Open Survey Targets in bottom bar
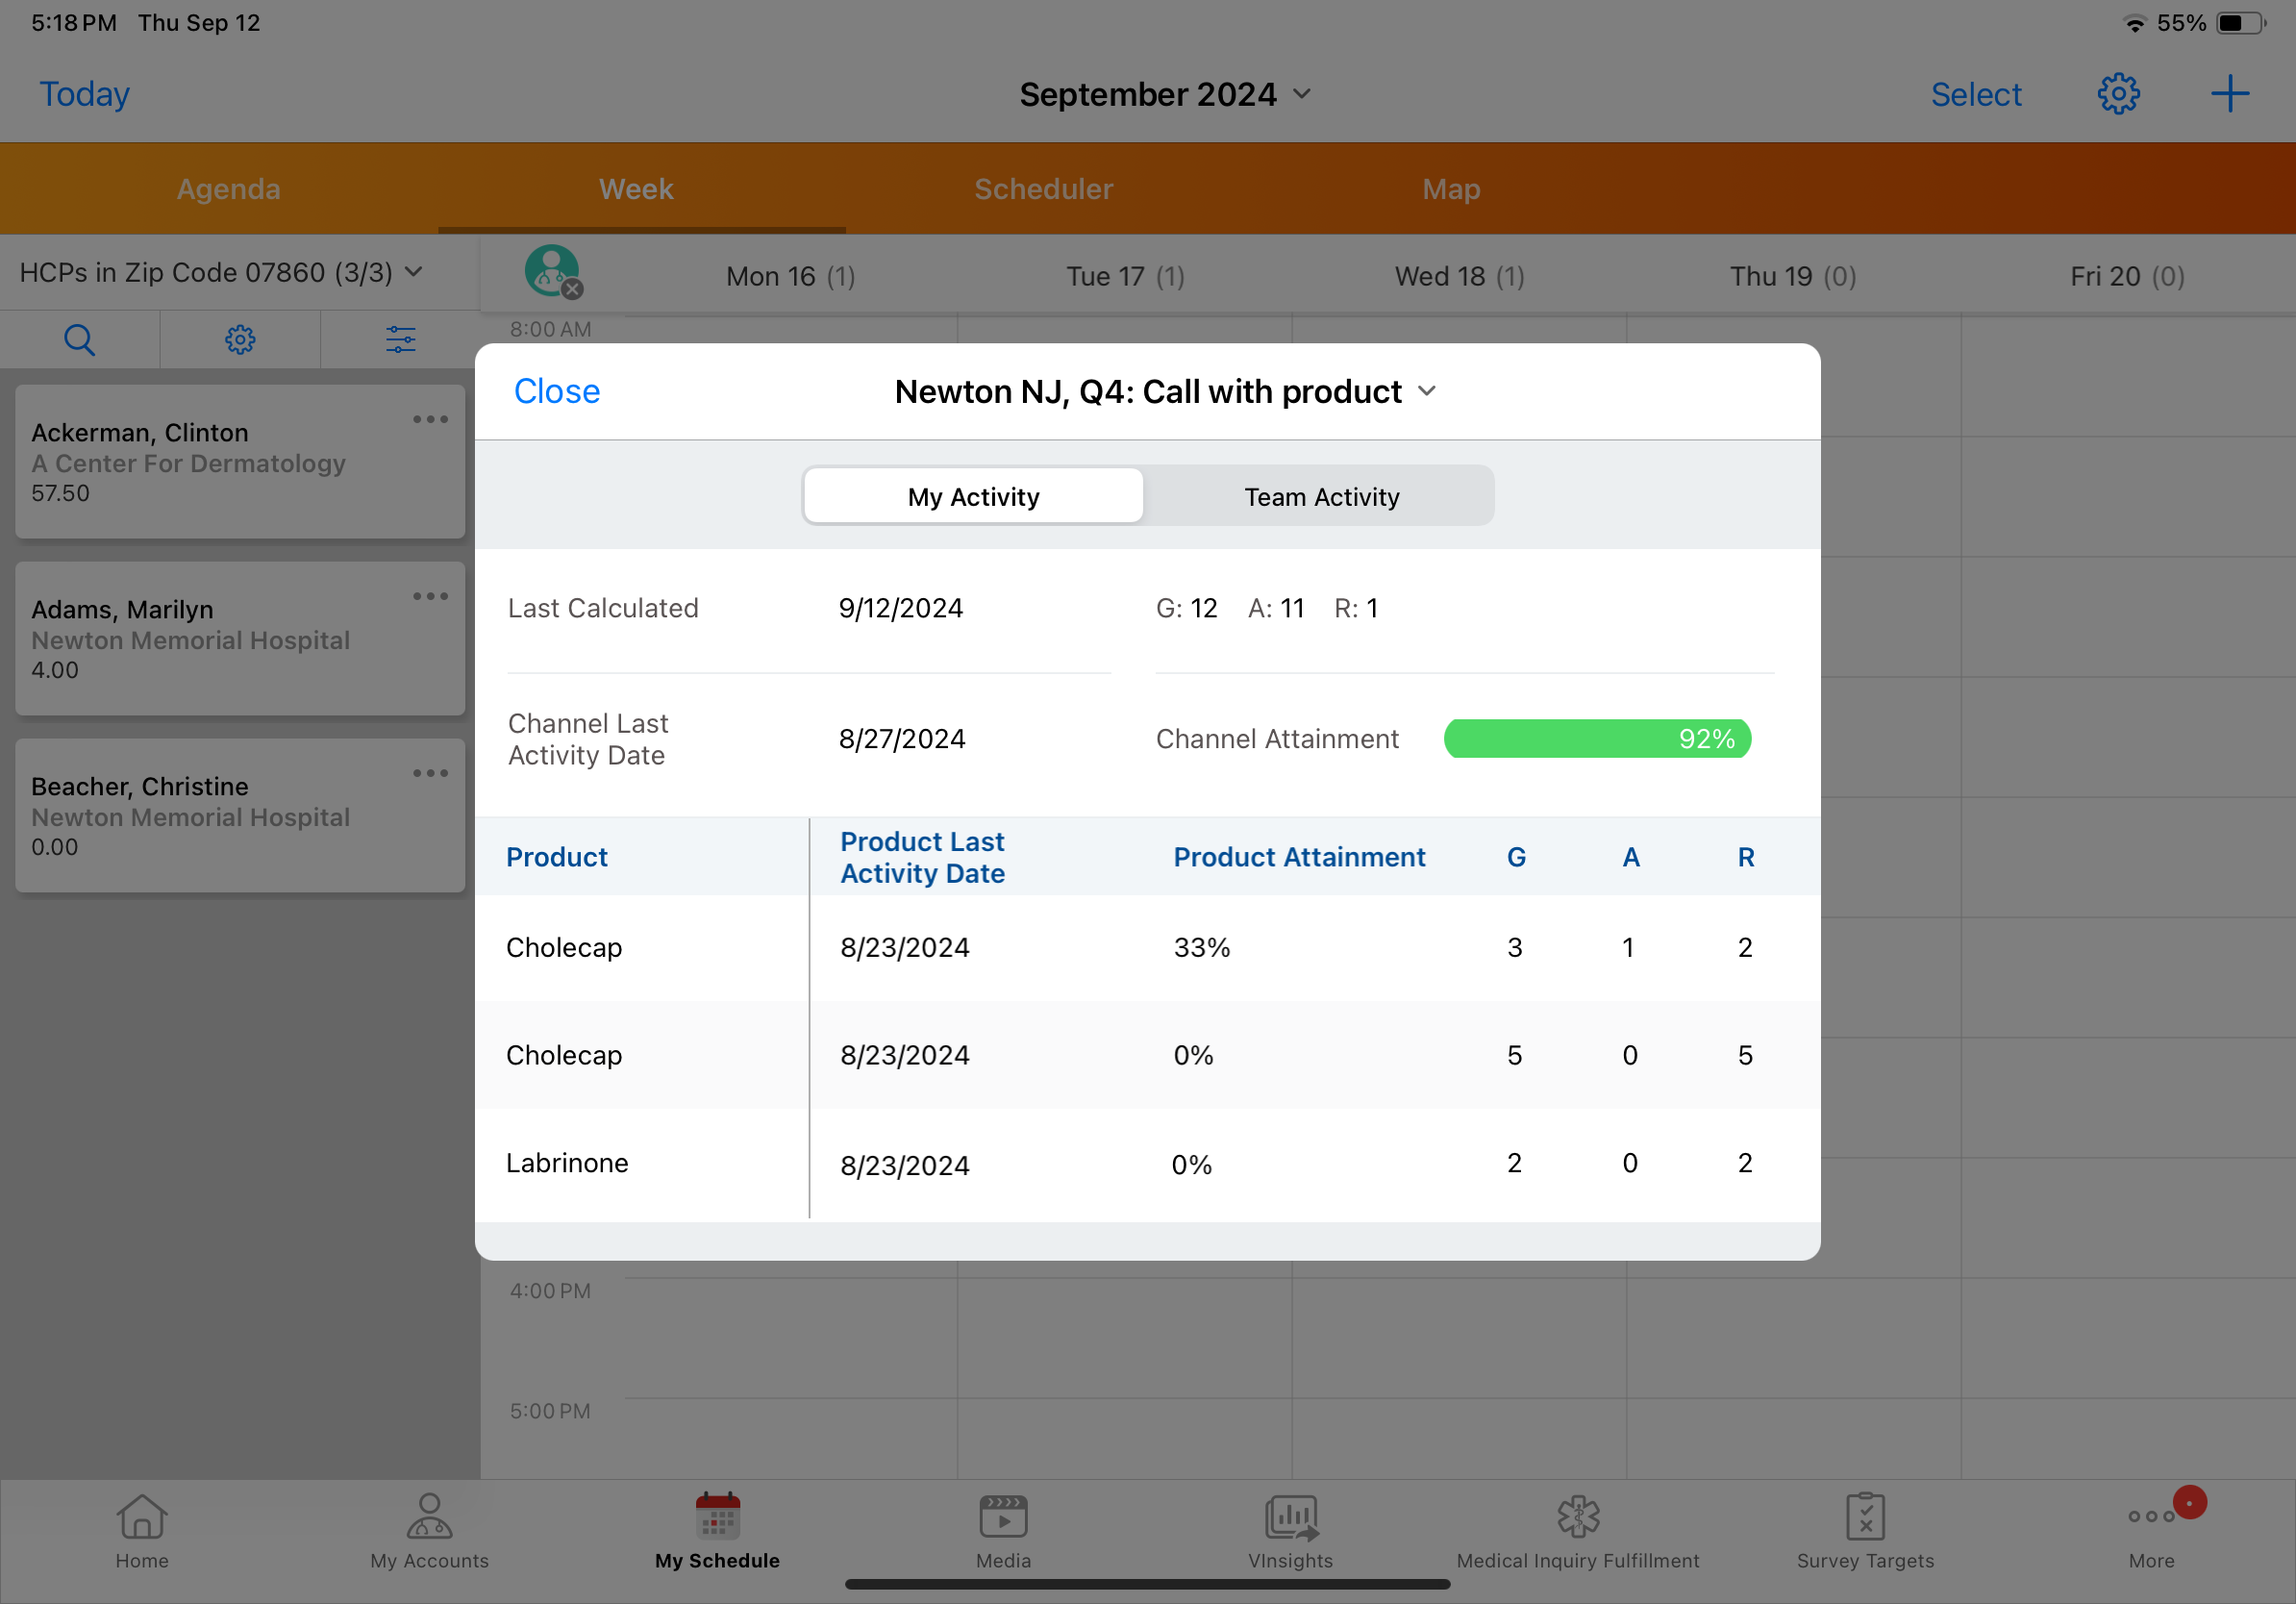Viewport: 2296px width, 1604px height. (x=1864, y=1531)
